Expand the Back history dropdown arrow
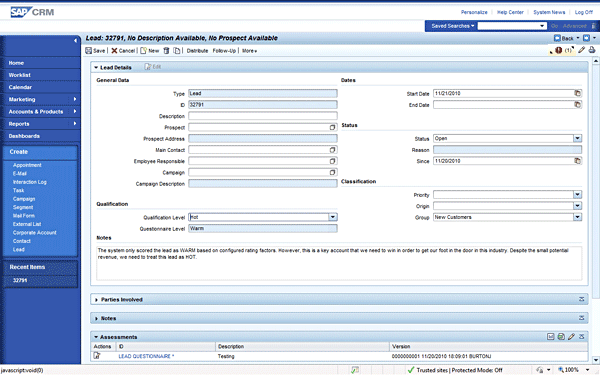 pyautogui.click(x=578, y=38)
